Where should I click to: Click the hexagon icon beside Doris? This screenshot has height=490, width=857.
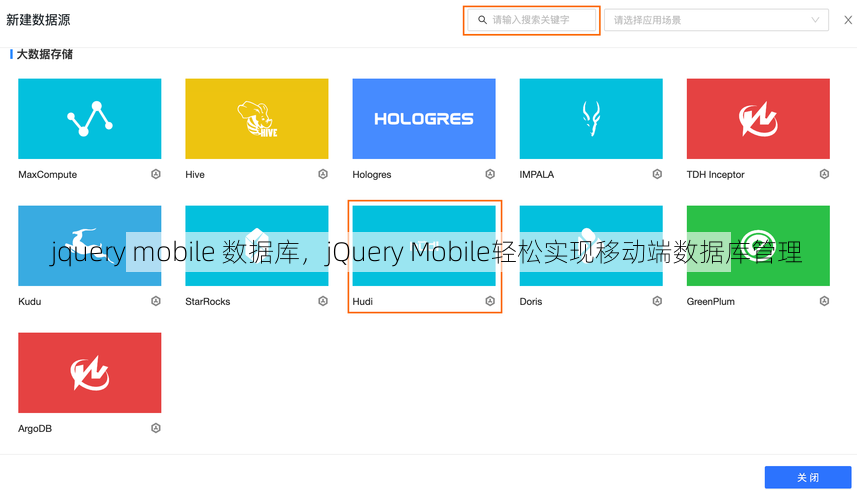(658, 301)
